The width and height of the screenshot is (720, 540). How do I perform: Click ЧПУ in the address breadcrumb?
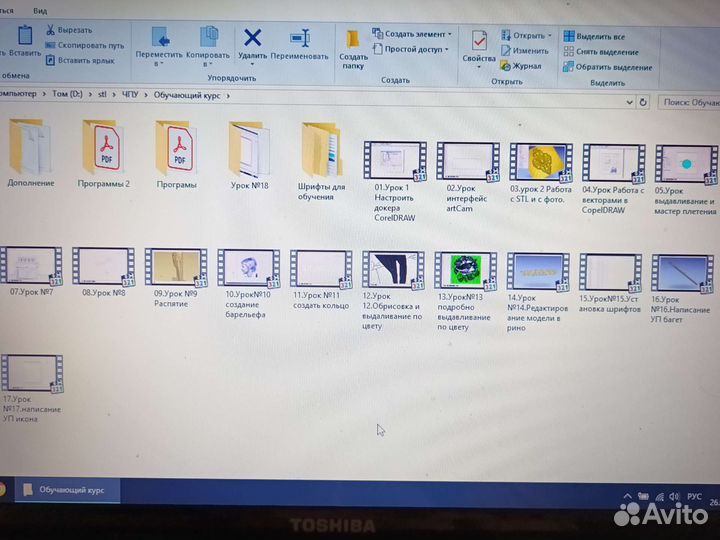point(132,95)
